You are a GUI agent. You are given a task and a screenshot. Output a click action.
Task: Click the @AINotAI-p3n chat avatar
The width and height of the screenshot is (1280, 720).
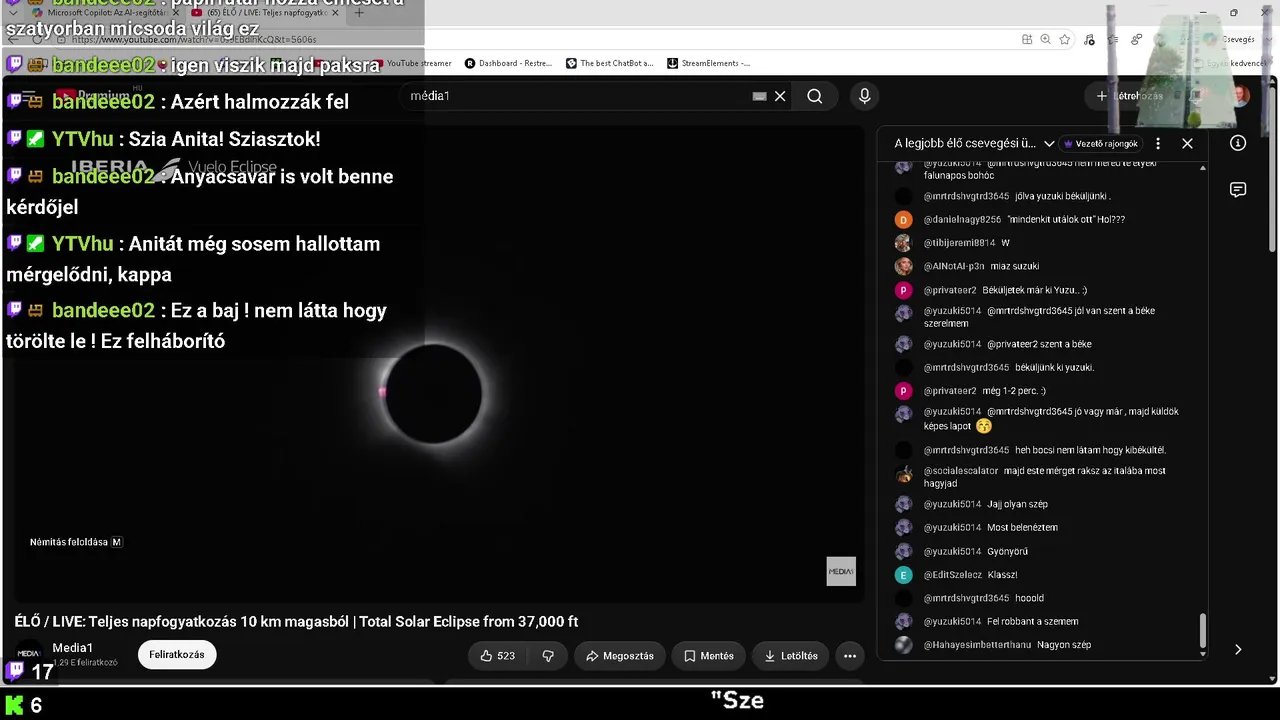903,266
